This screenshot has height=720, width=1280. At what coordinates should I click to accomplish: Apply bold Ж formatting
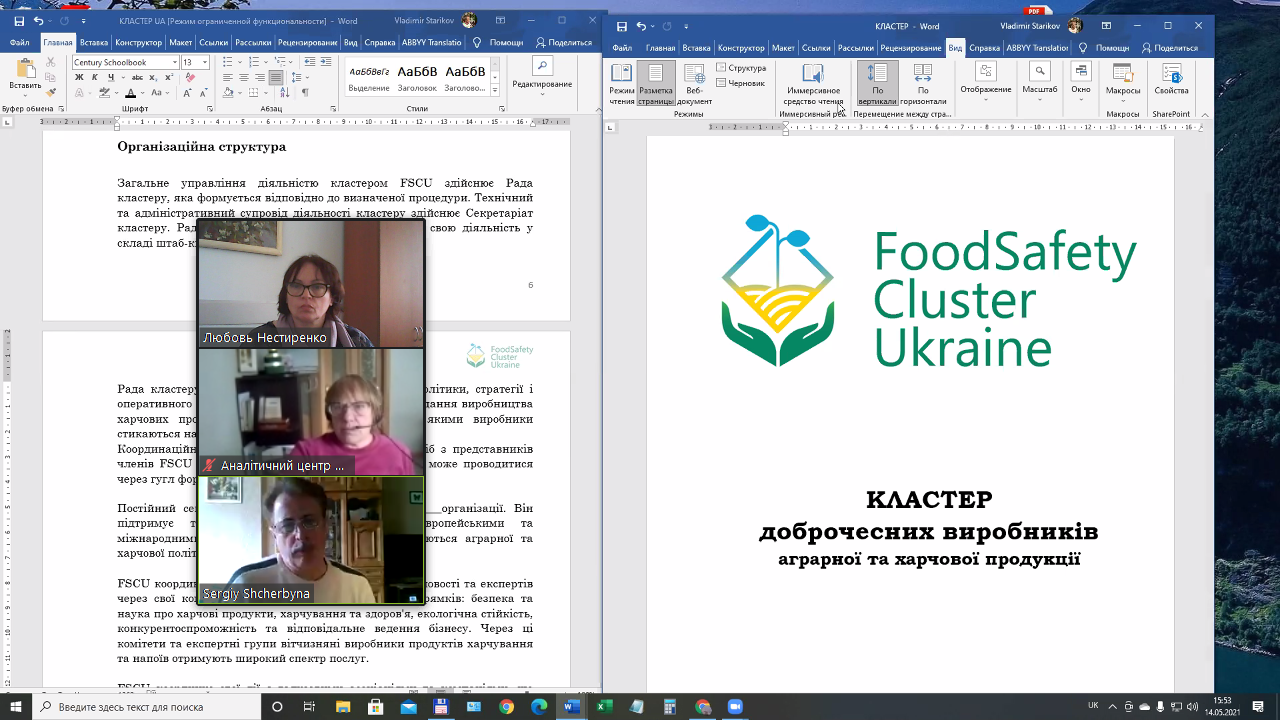79,77
